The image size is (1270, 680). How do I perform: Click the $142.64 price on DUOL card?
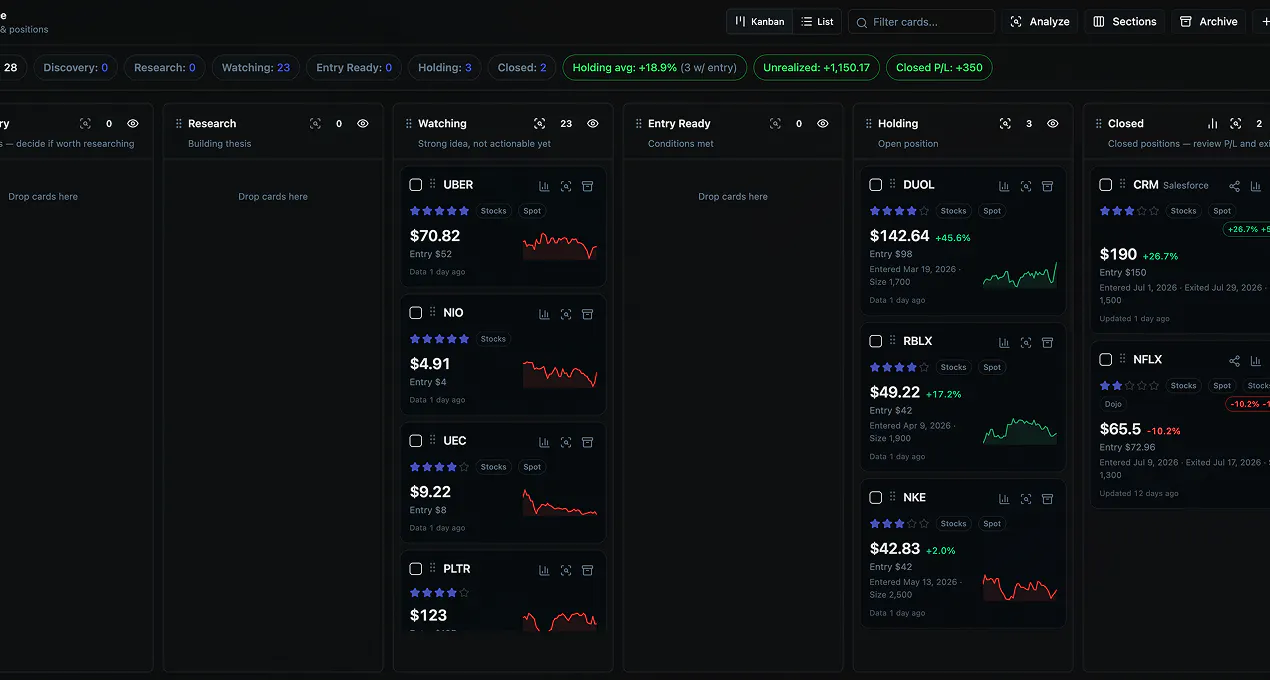900,236
